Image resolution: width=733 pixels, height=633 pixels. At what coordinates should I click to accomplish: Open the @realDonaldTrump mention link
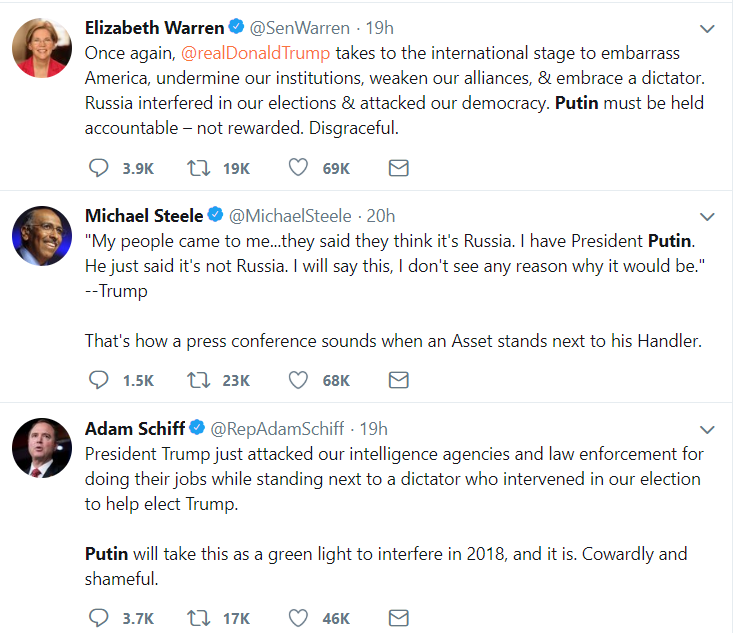point(255,53)
